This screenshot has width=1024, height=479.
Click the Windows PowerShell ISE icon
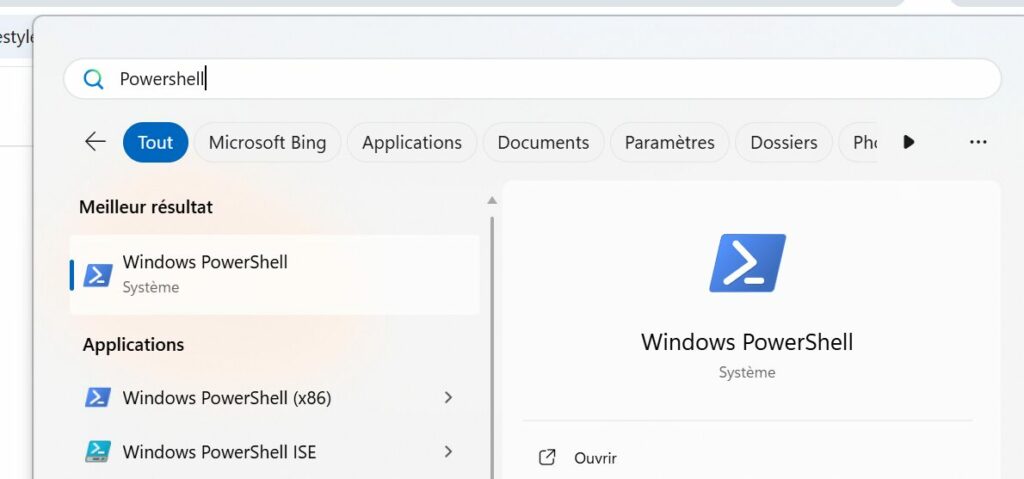97,452
